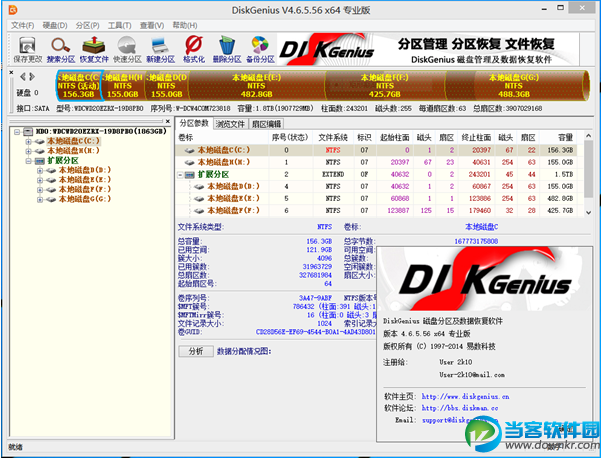Select 本地磁盘E(E:) row in partition table
The height and width of the screenshot is (459, 601).
pos(376,198)
